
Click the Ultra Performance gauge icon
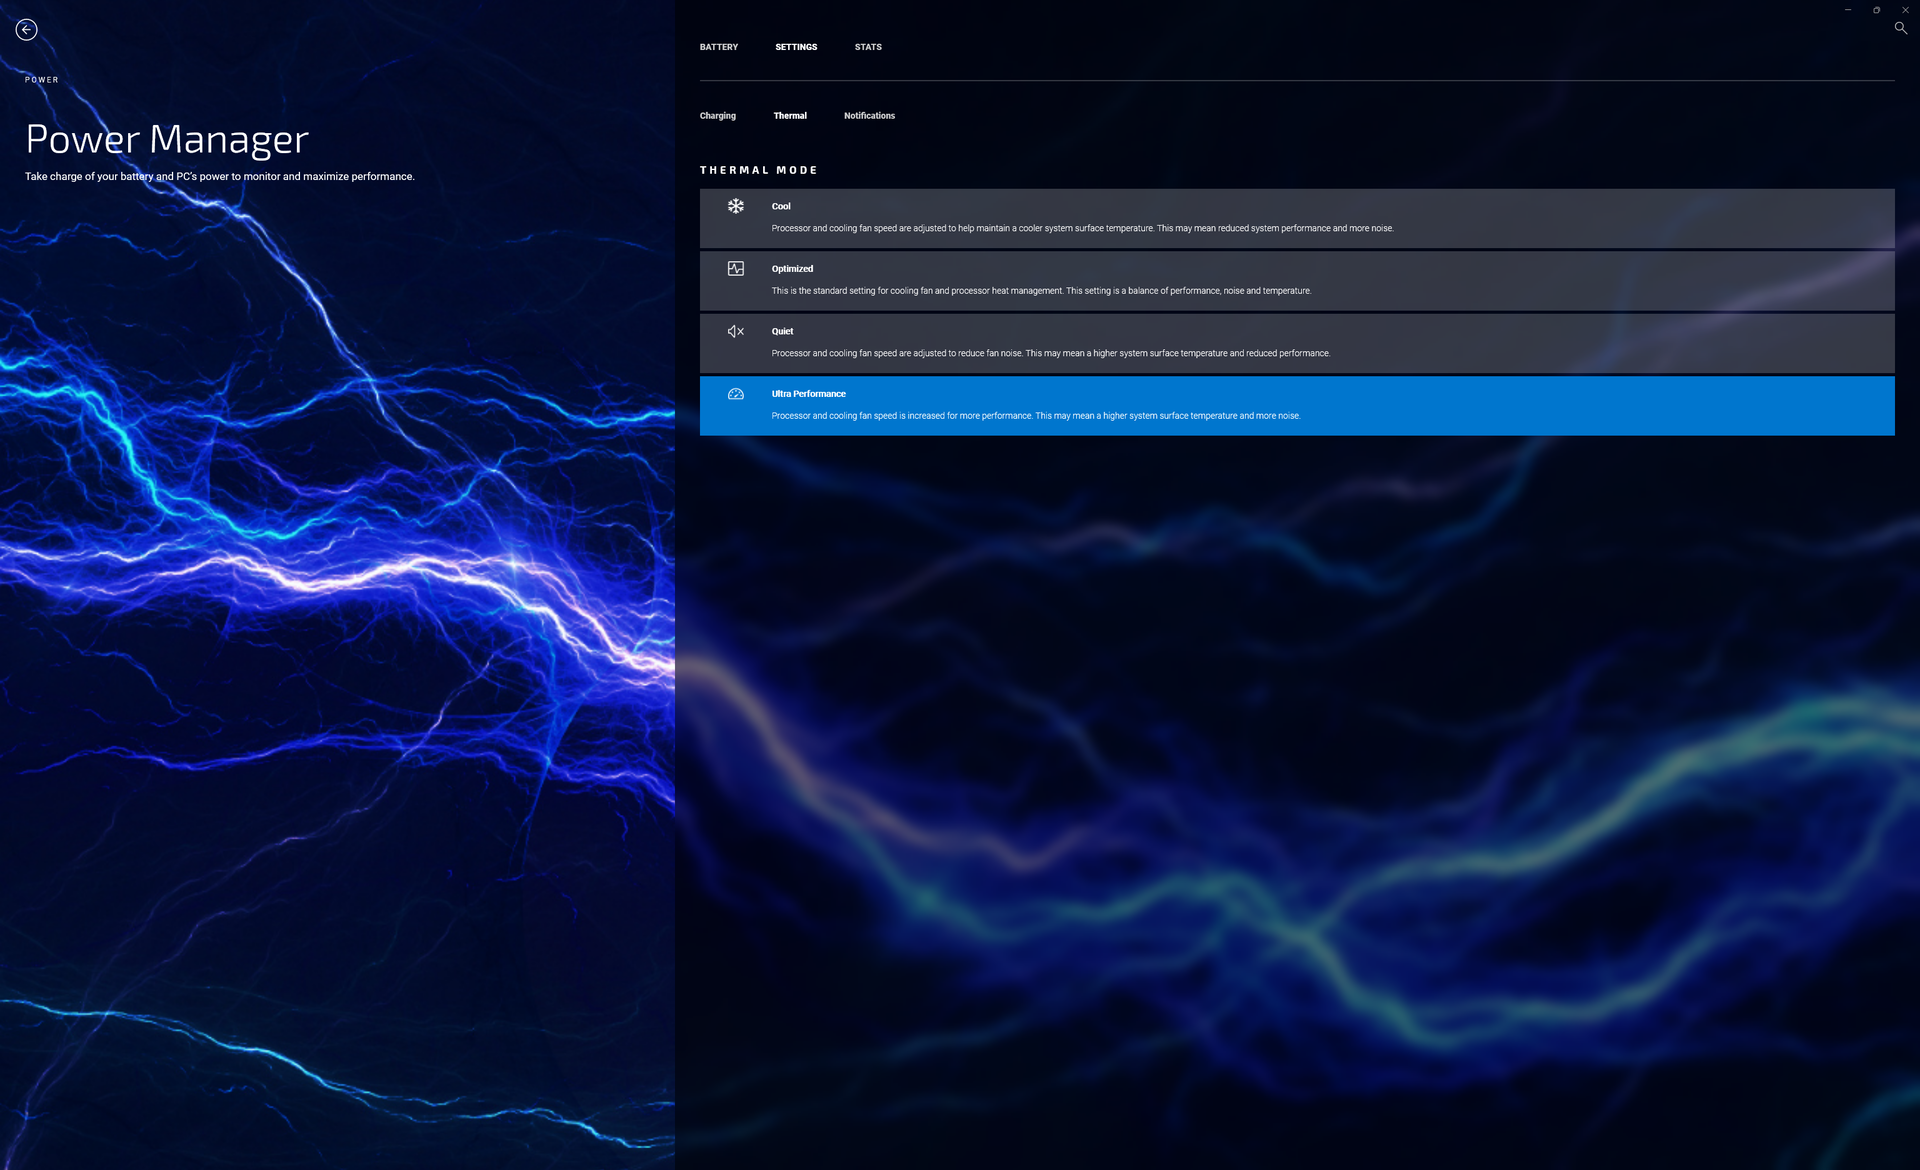tap(736, 394)
